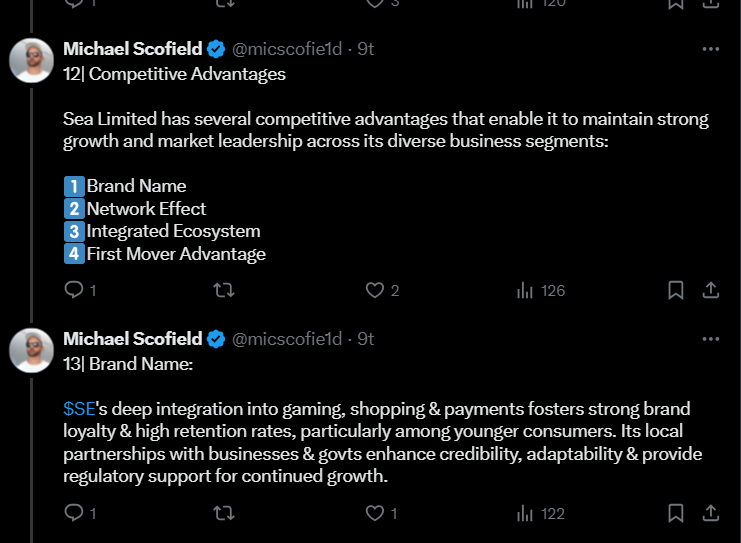This screenshot has height=543, width=741.
Task: Share the Competitive Advantages tweet
Action: coord(711,290)
